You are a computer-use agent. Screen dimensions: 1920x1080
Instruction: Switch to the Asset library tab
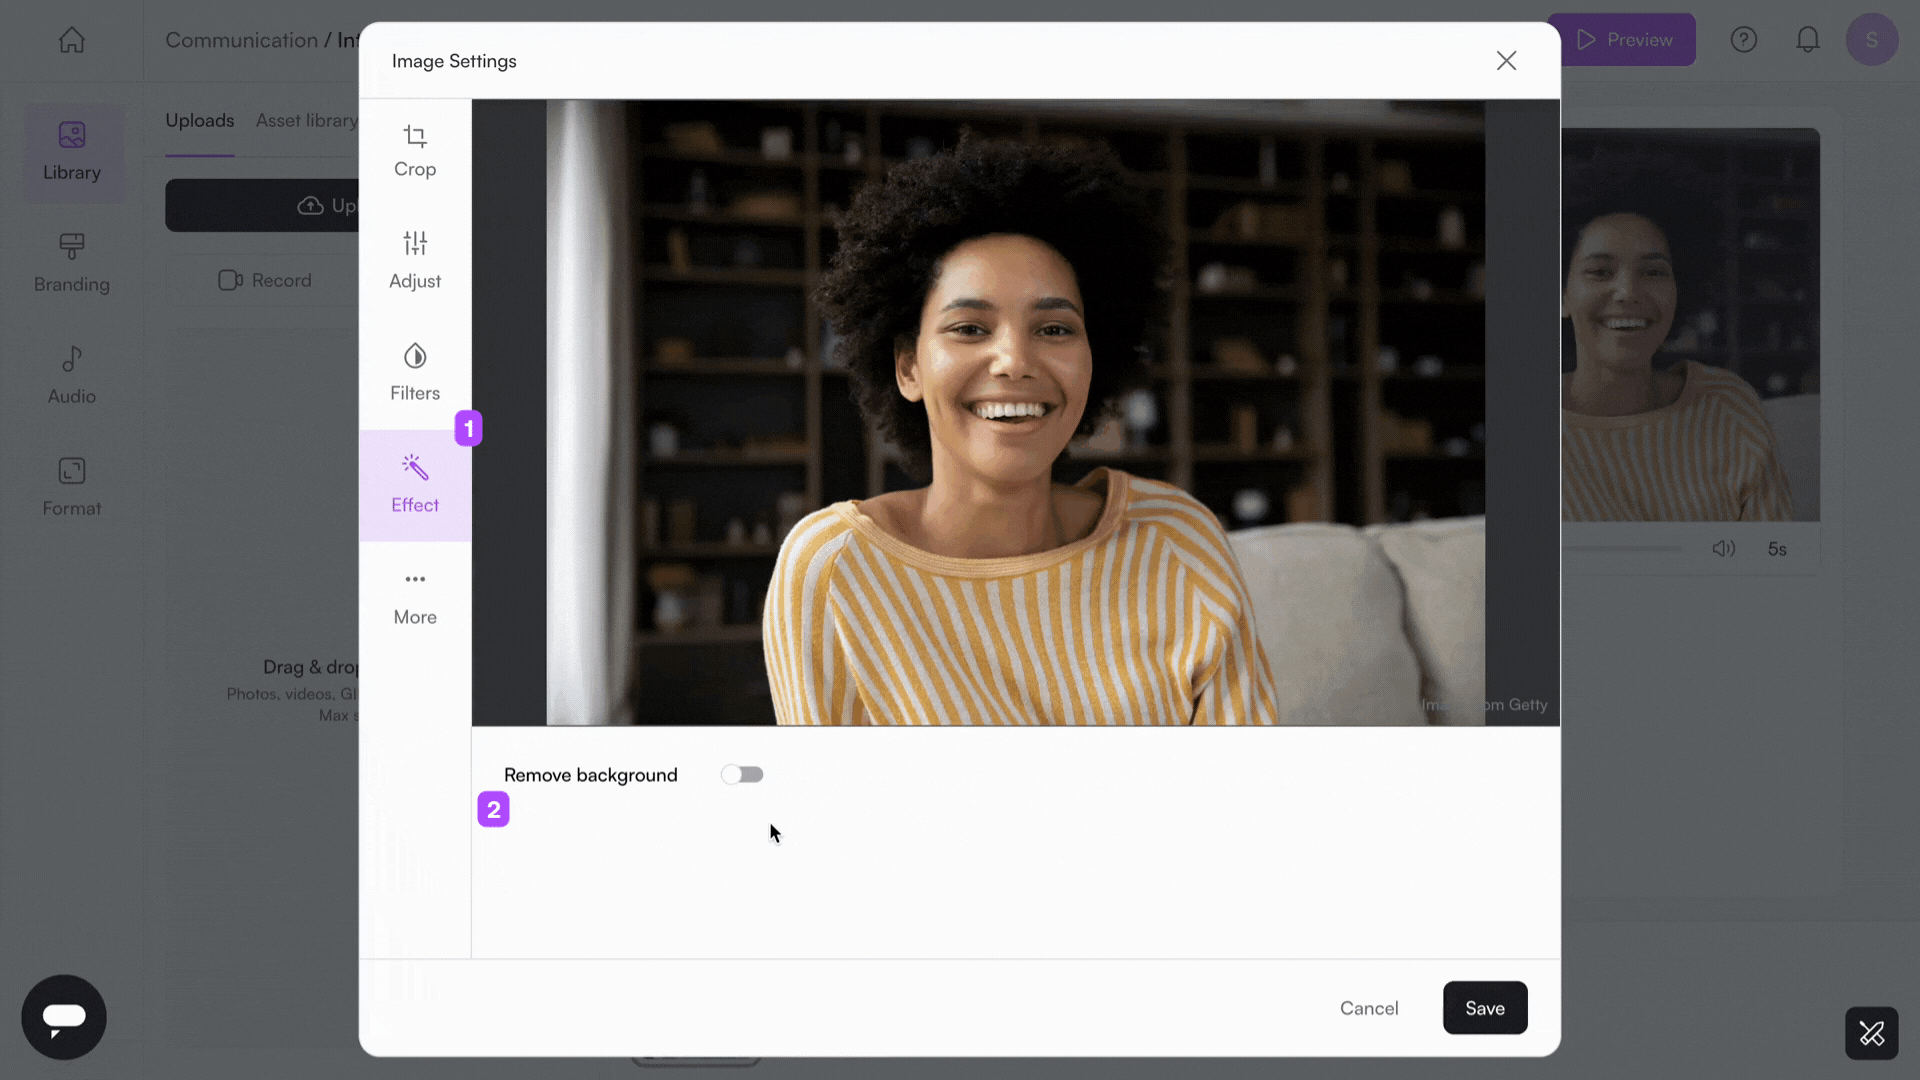[x=307, y=121]
